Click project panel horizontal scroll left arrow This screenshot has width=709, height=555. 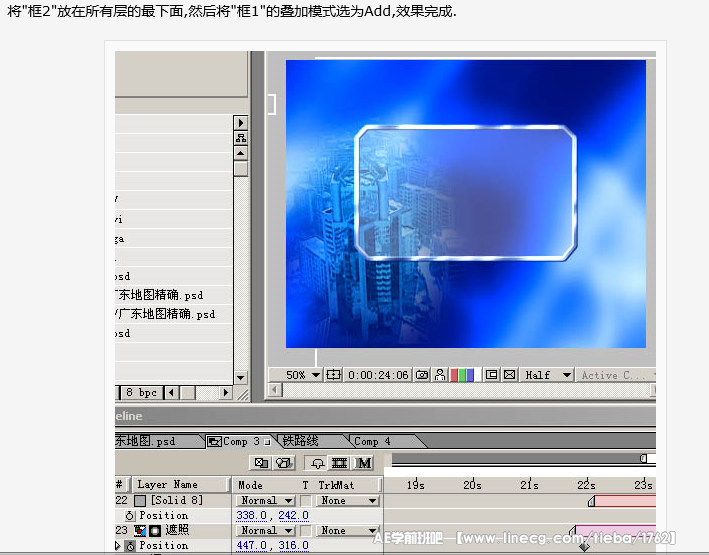pos(171,393)
